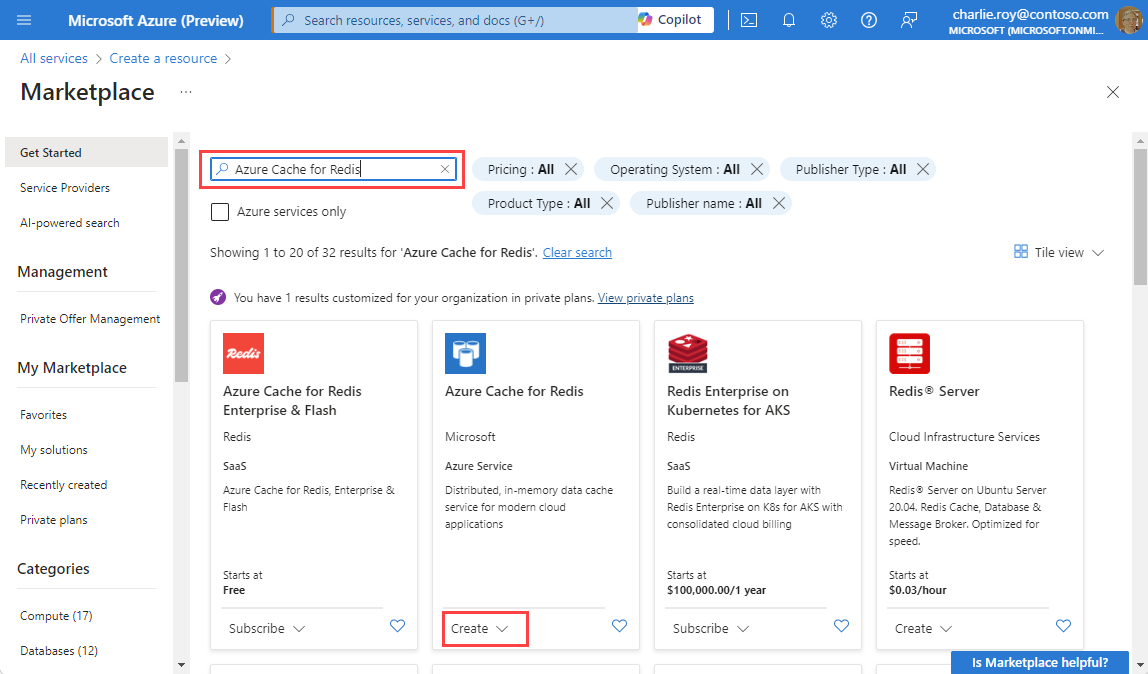Open the Copilot assistant in the top bar
The image size is (1148, 674).
(673, 19)
